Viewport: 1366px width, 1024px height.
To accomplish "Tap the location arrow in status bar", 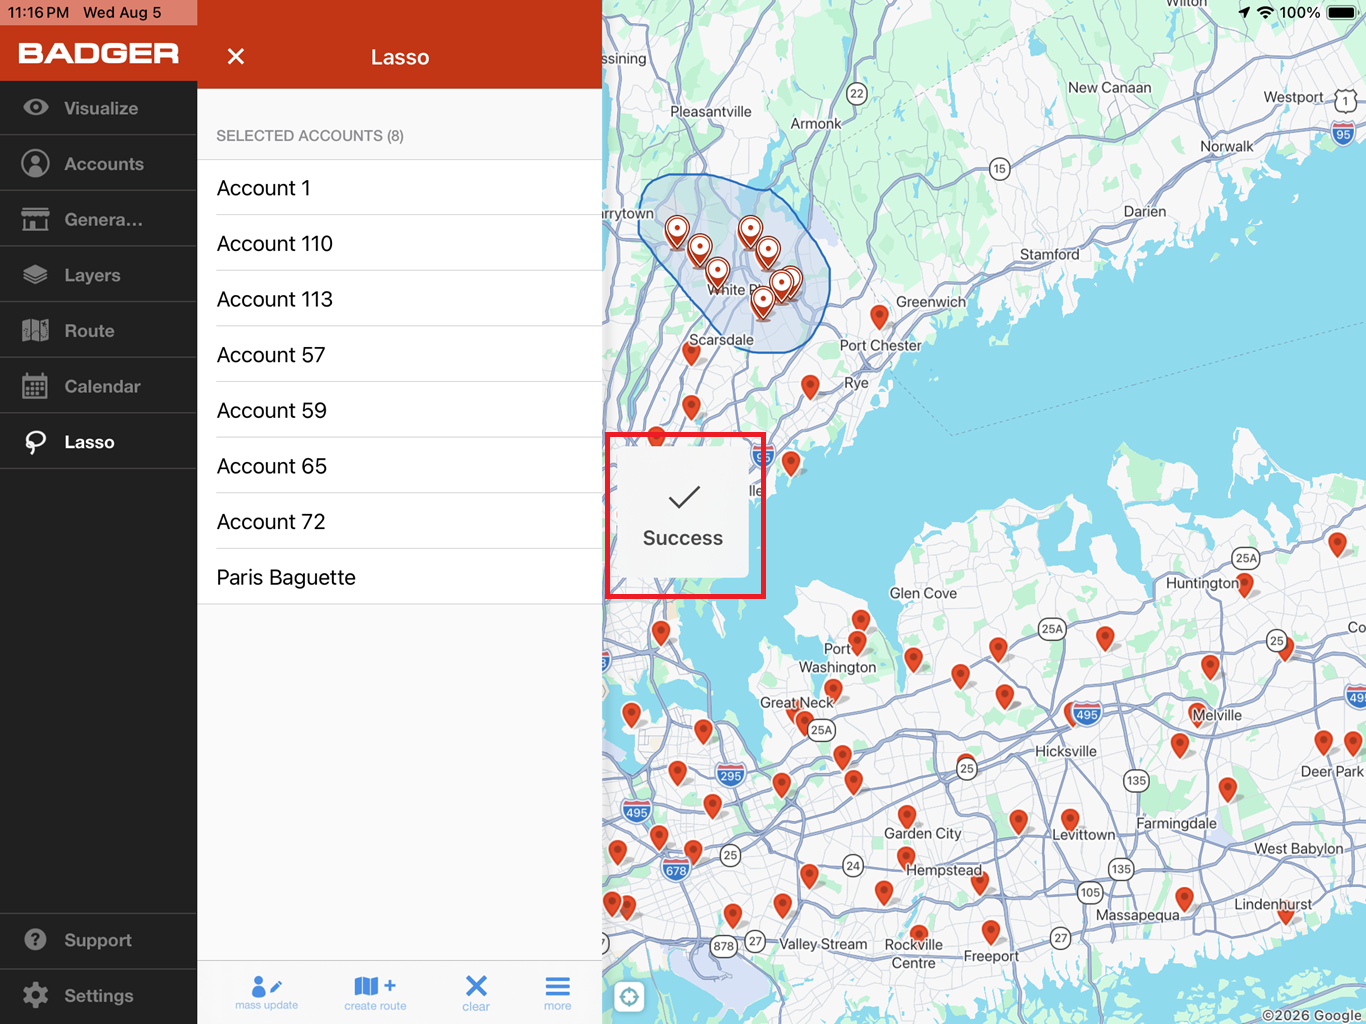I will pyautogui.click(x=1244, y=13).
